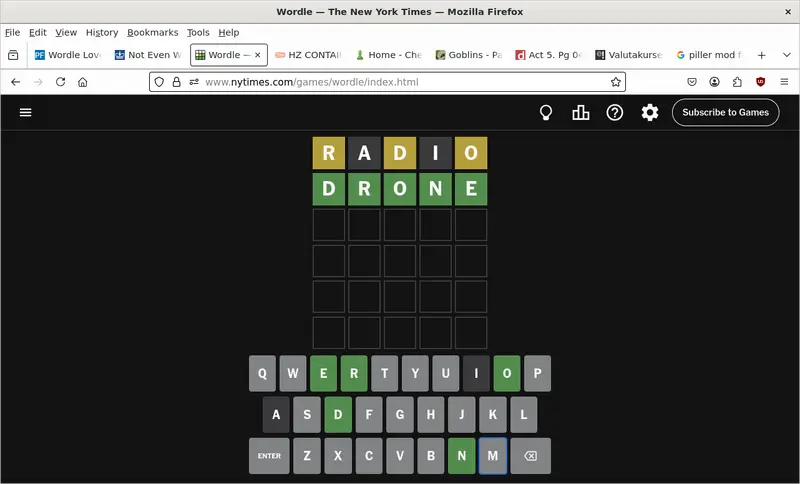Click the backspace key on the Wordle keyboard

pyautogui.click(x=530, y=455)
